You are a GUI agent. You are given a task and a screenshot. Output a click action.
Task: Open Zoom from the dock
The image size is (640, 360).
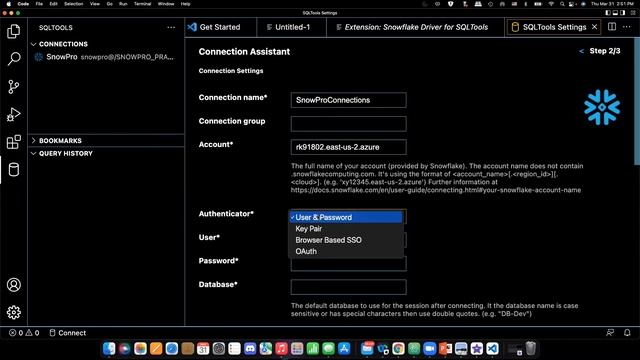coord(429,349)
